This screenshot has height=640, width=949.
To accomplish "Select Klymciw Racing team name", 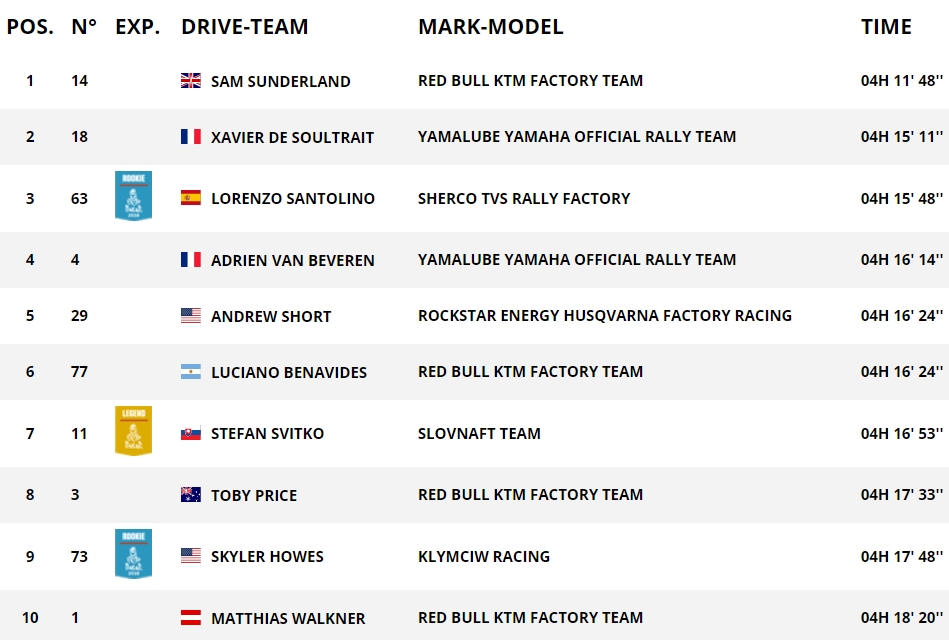I will point(483,556).
